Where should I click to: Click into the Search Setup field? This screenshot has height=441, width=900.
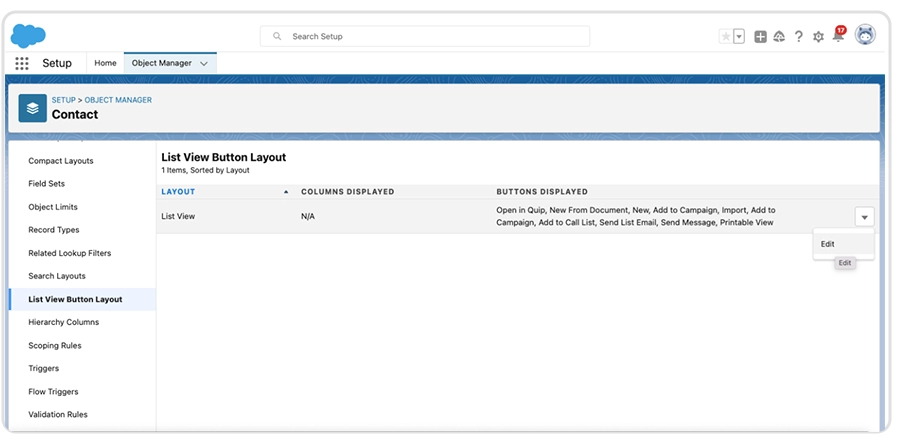[425, 36]
